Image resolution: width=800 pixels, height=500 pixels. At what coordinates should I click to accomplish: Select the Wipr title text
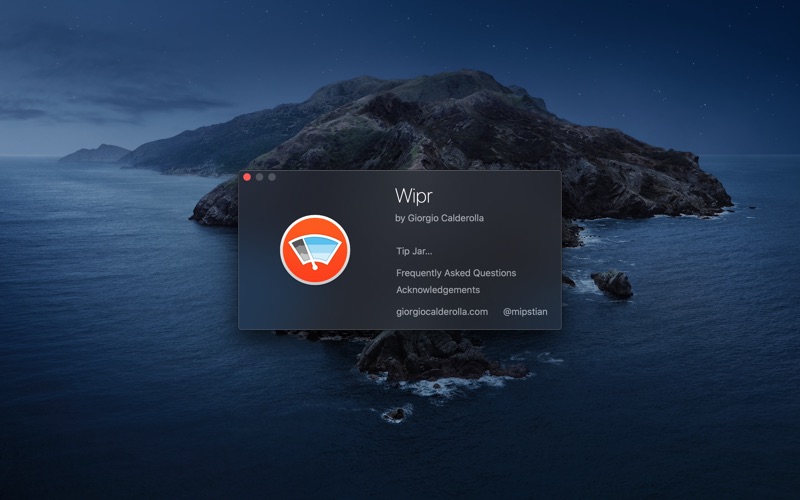click(x=413, y=196)
